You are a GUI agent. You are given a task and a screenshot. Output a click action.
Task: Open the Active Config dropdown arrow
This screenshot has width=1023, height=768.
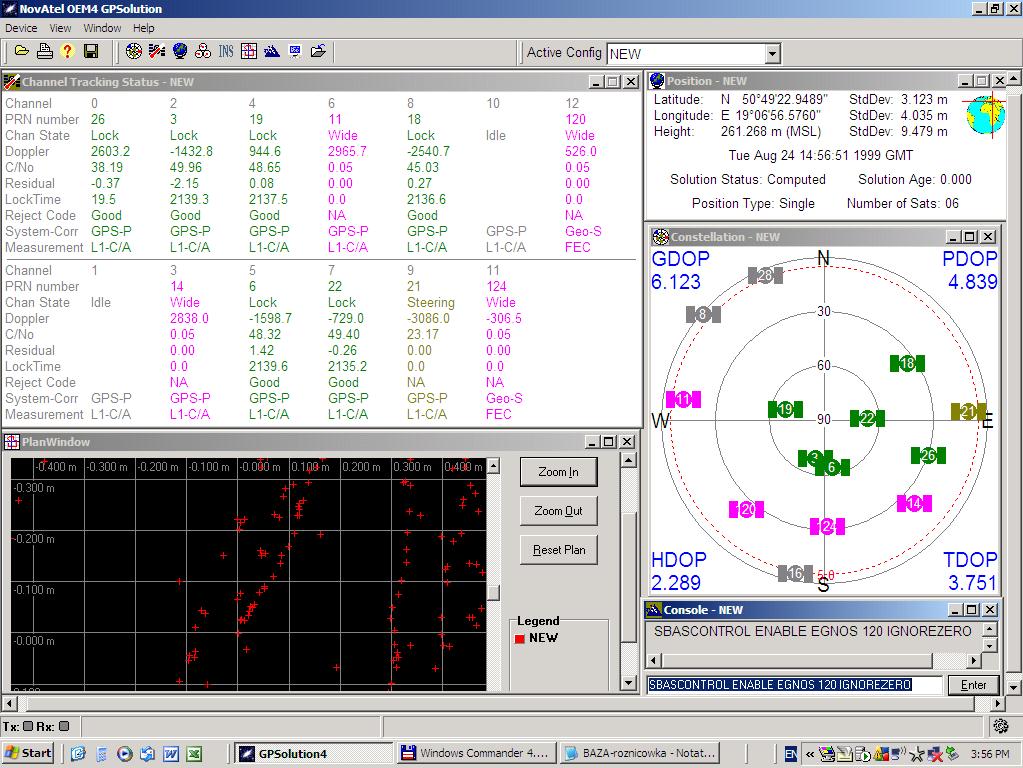point(772,54)
